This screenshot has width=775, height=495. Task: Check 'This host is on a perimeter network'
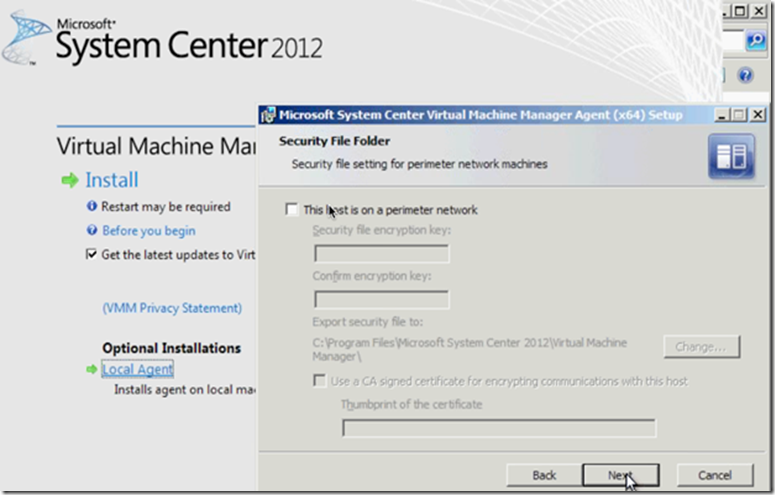click(292, 210)
